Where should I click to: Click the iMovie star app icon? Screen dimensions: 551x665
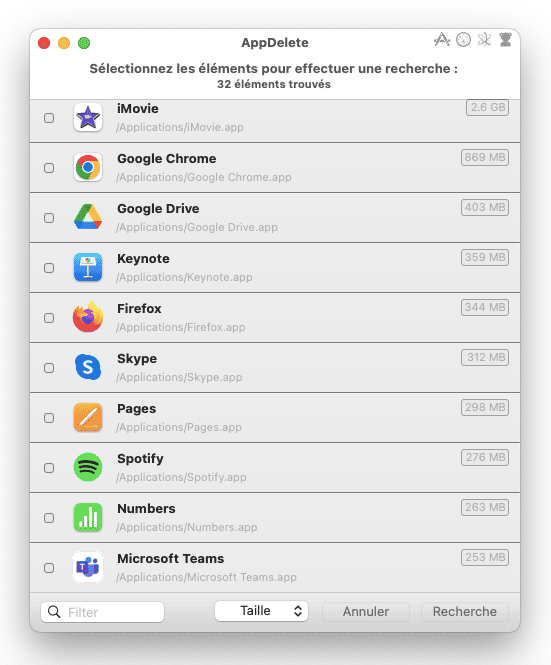(x=88, y=117)
